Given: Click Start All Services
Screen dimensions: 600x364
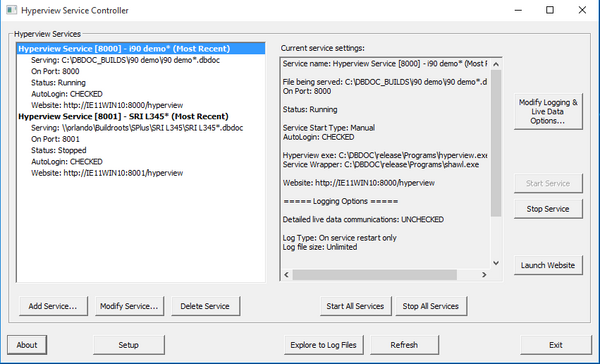Looking at the screenshot, I should (x=355, y=306).
